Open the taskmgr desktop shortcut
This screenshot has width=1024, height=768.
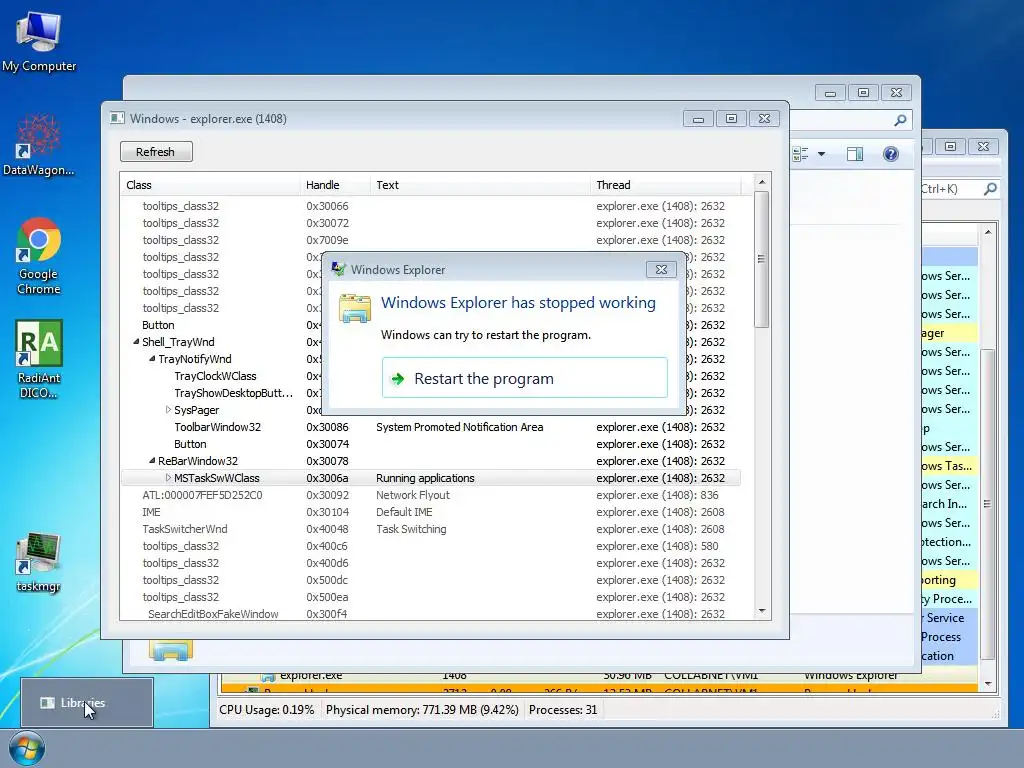(39, 562)
